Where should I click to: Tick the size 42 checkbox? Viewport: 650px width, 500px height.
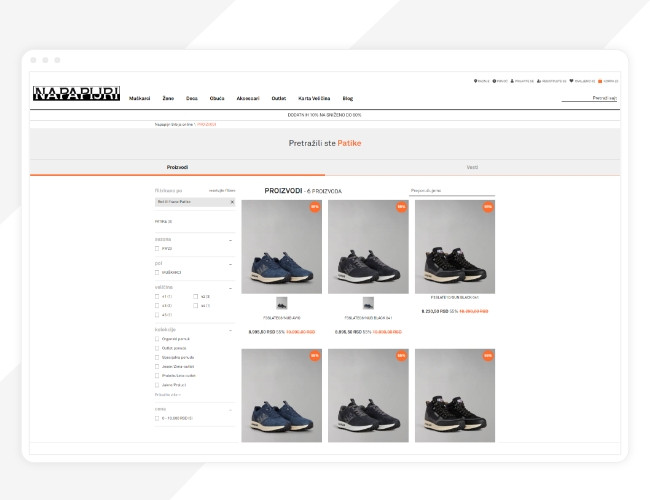tap(195, 296)
